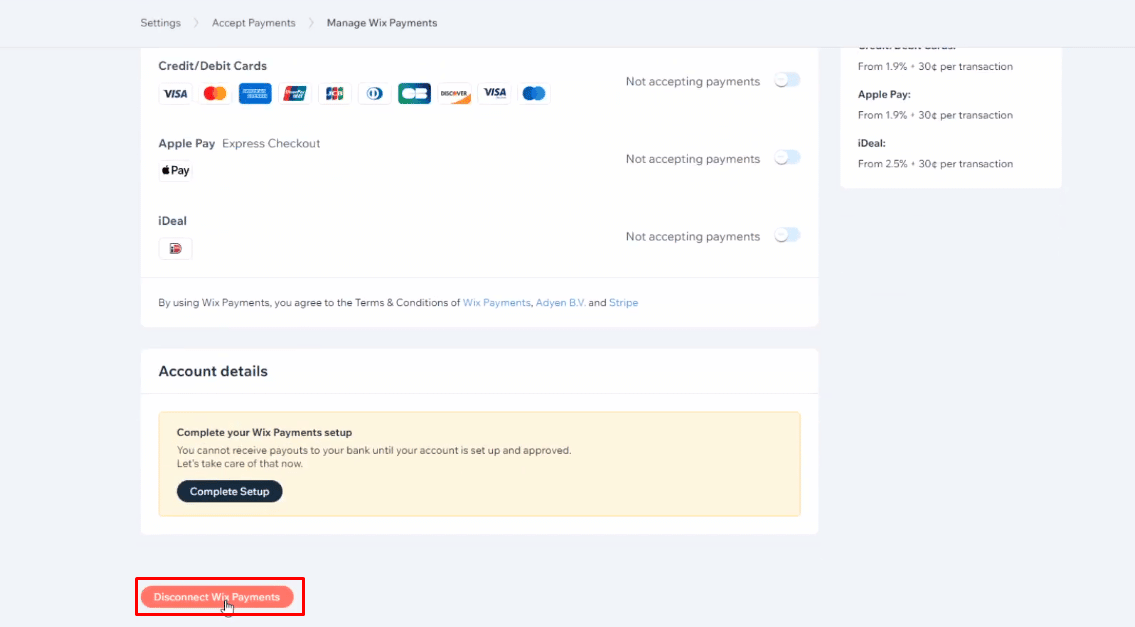The width and height of the screenshot is (1135, 627).
Task: Click the Credit/Debit Cards heading
Action: pos(213,66)
